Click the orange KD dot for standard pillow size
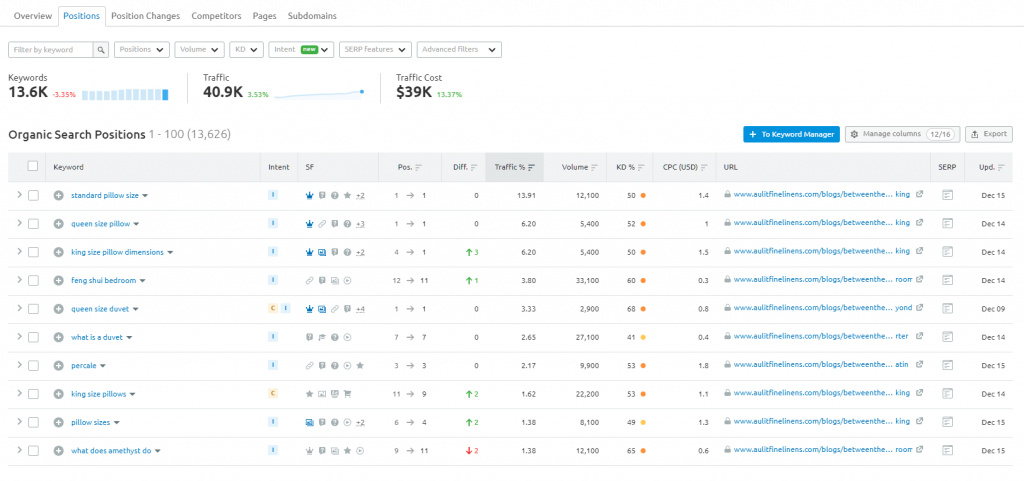 point(643,195)
